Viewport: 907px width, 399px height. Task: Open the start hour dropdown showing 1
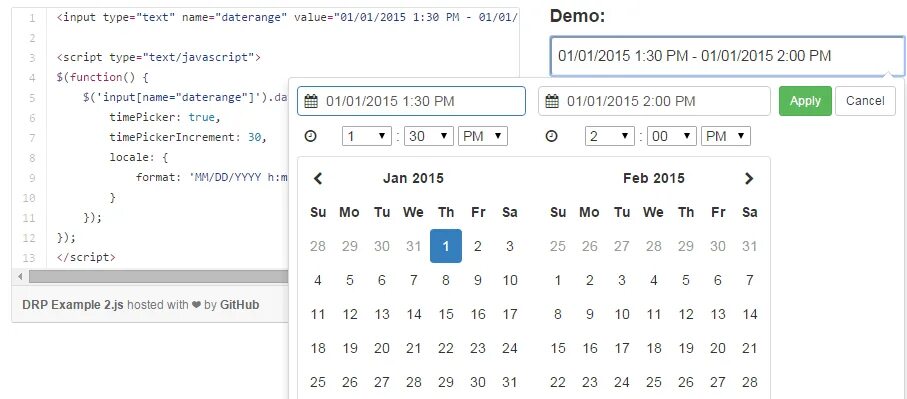367,136
